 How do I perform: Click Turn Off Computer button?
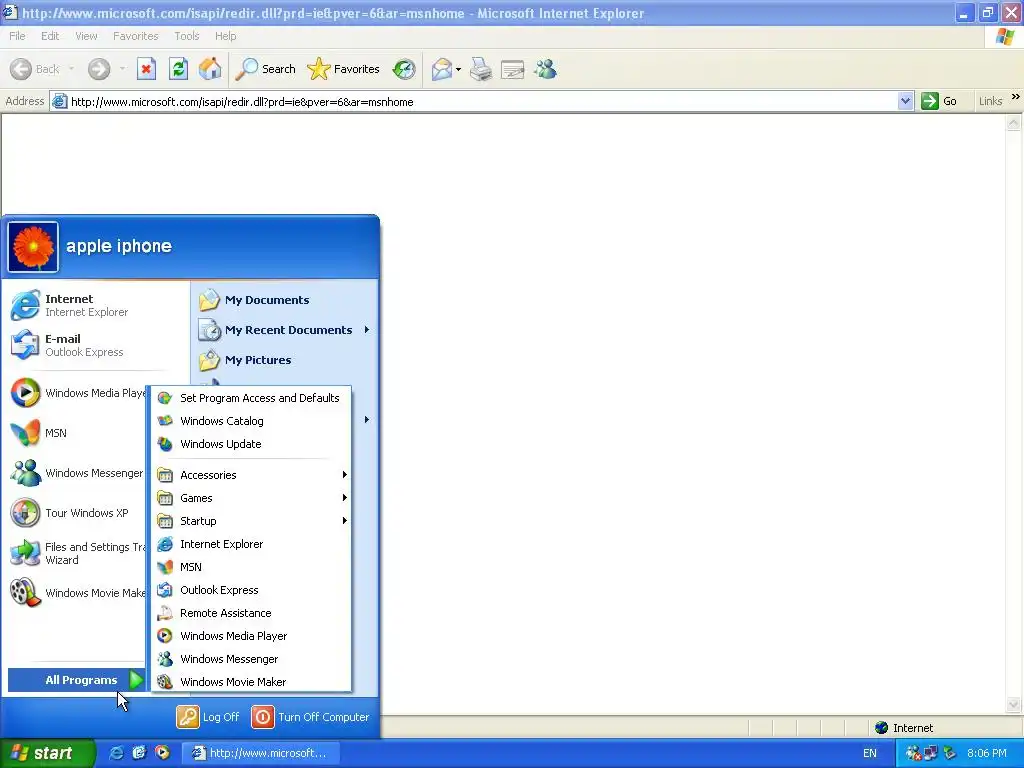[311, 717]
